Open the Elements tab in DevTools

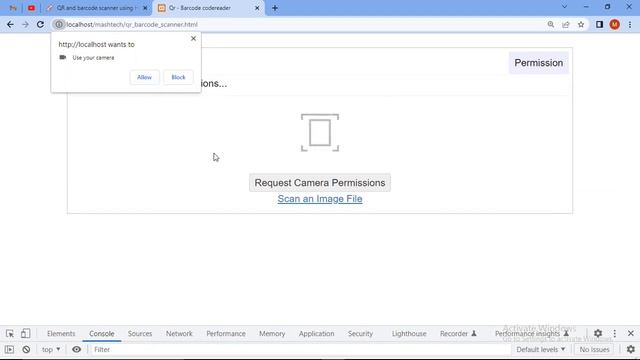61,333
